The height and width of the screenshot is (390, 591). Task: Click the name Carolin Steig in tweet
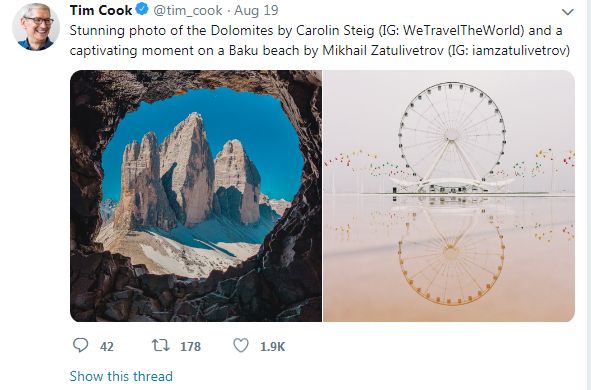click(x=335, y=31)
